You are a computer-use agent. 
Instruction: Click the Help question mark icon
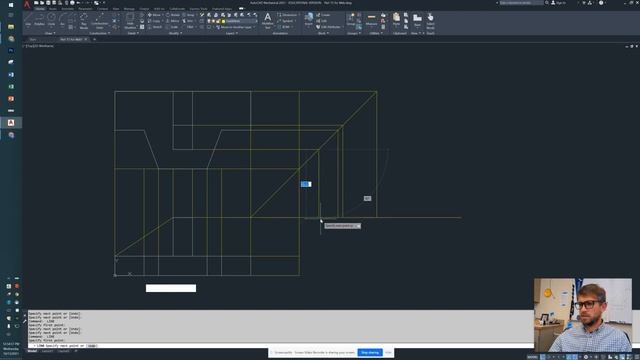coord(601,3)
